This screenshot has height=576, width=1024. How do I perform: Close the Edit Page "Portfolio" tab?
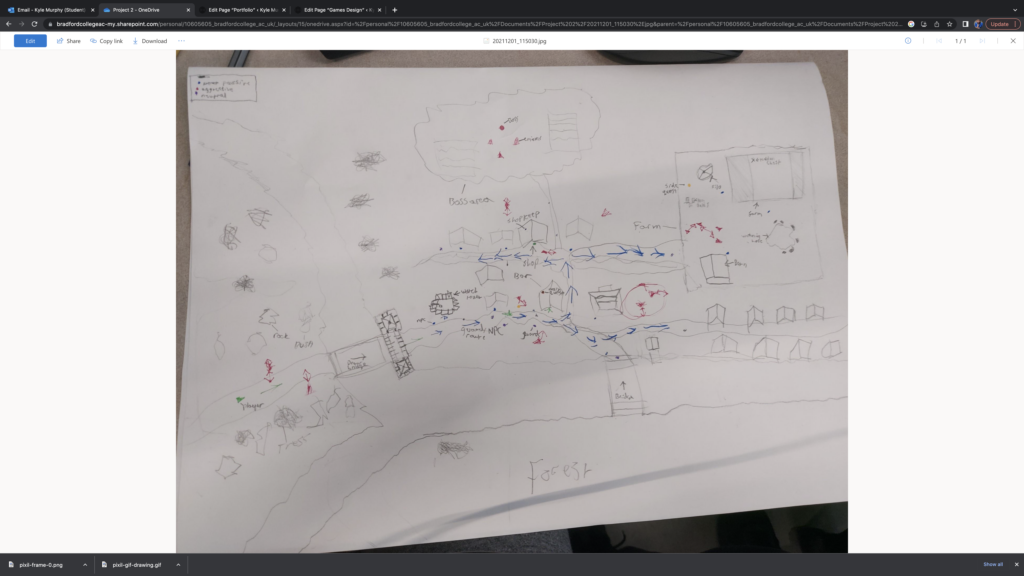point(283,10)
